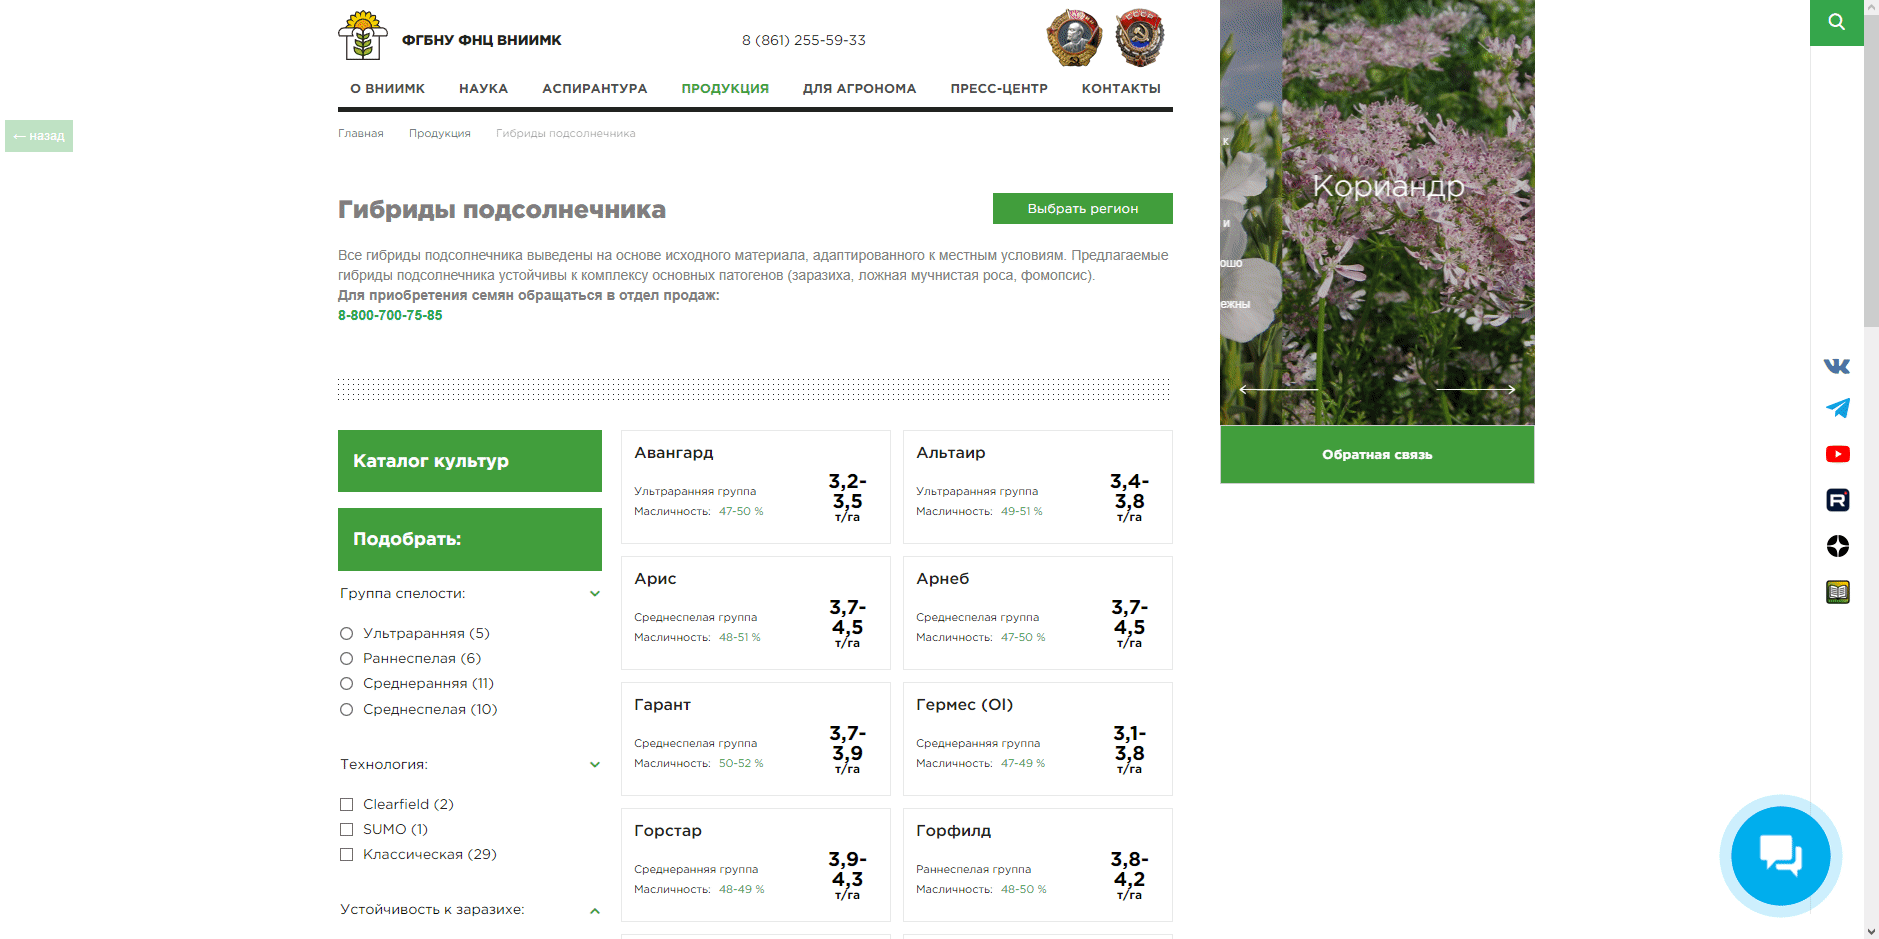Select the Среднеспелая (10) radio option
The image size is (1879, 939).
click(x=347, y=710)
